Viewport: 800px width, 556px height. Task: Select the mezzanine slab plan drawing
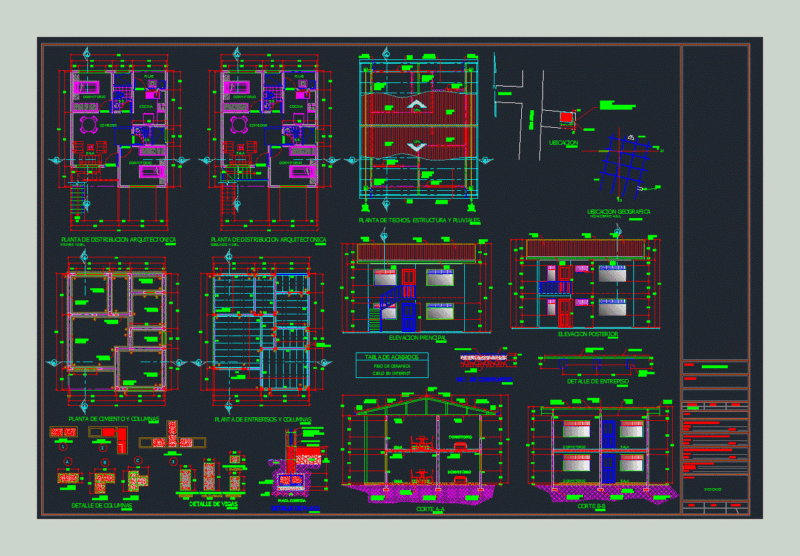tap(261, 332)
